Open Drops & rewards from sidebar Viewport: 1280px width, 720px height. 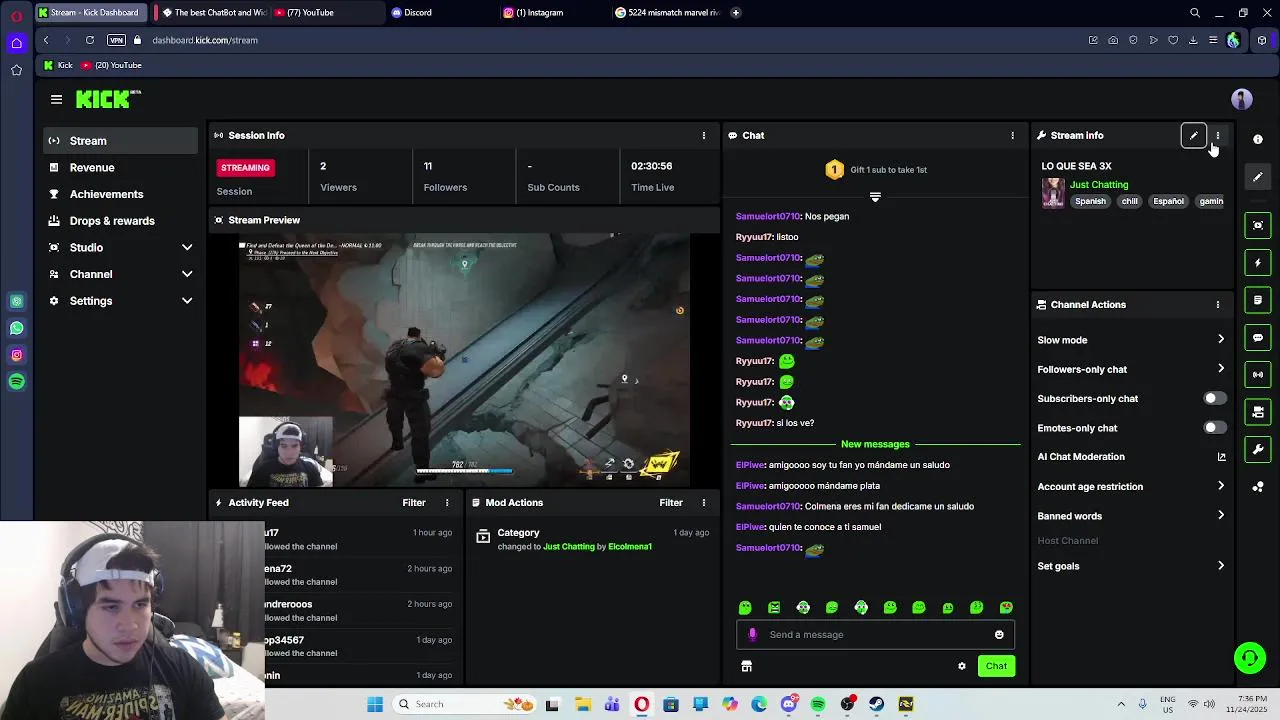pos(121,221)
